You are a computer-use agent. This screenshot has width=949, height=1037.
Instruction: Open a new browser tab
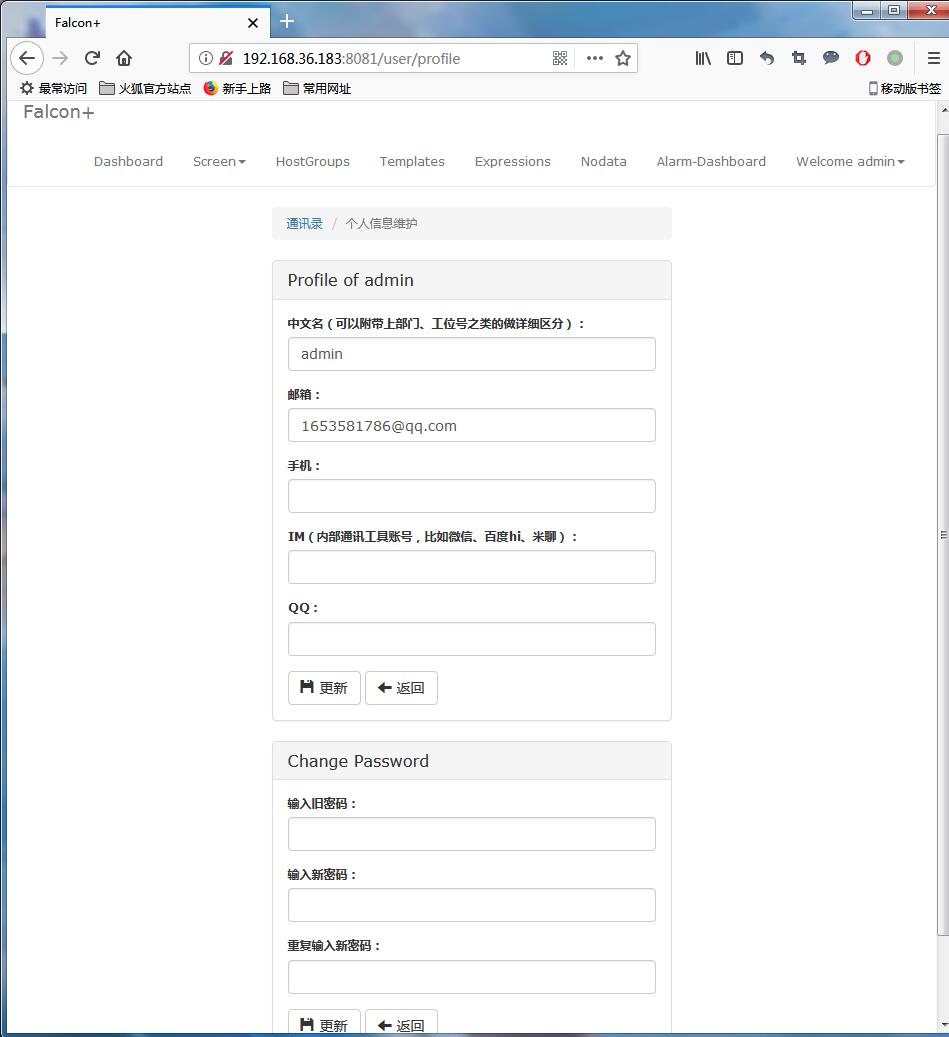(287, 21)
